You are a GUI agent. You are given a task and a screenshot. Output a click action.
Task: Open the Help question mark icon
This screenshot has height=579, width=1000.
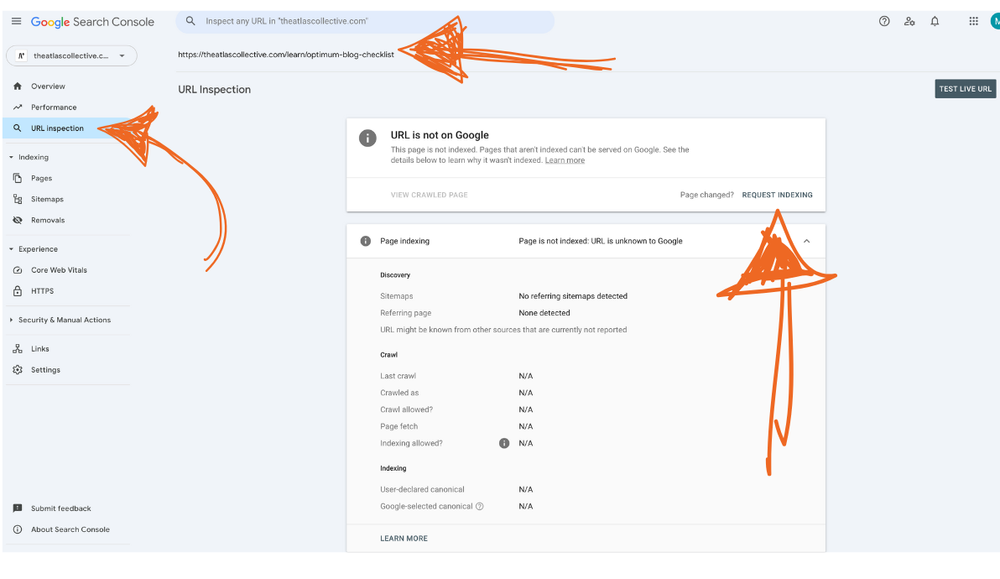click(884, 21)
